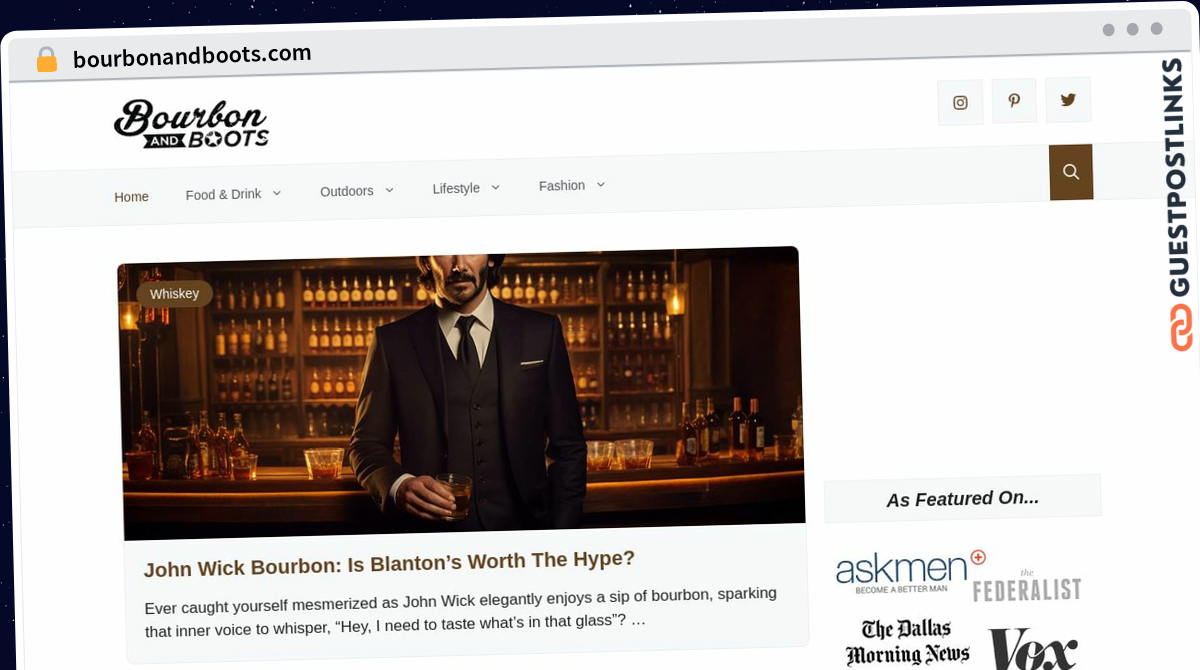The height and width of the screenshot is (670, 1200).
Task: Click the John Wick bar featured image
Action: [x=461, y=392]
